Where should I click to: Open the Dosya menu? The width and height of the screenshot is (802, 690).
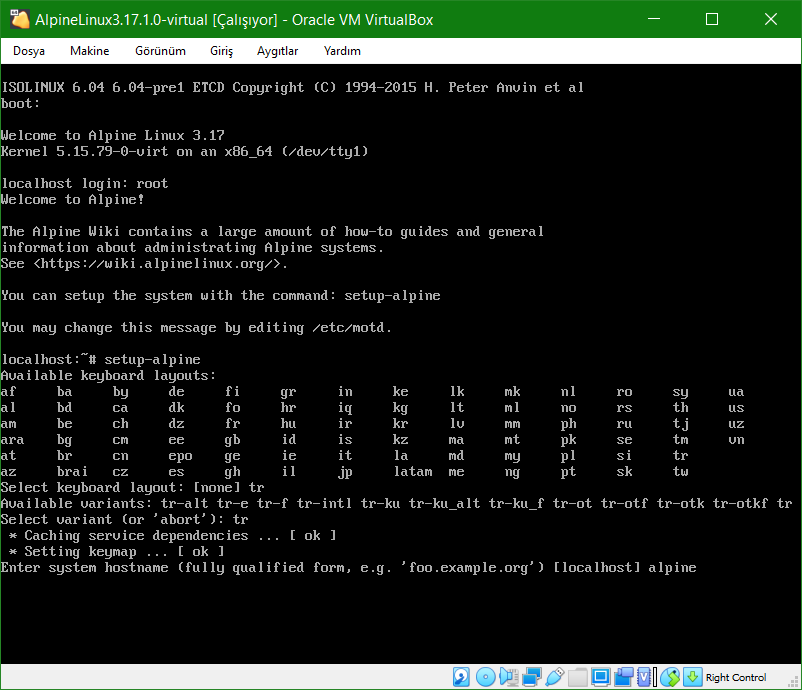point(29,51)
